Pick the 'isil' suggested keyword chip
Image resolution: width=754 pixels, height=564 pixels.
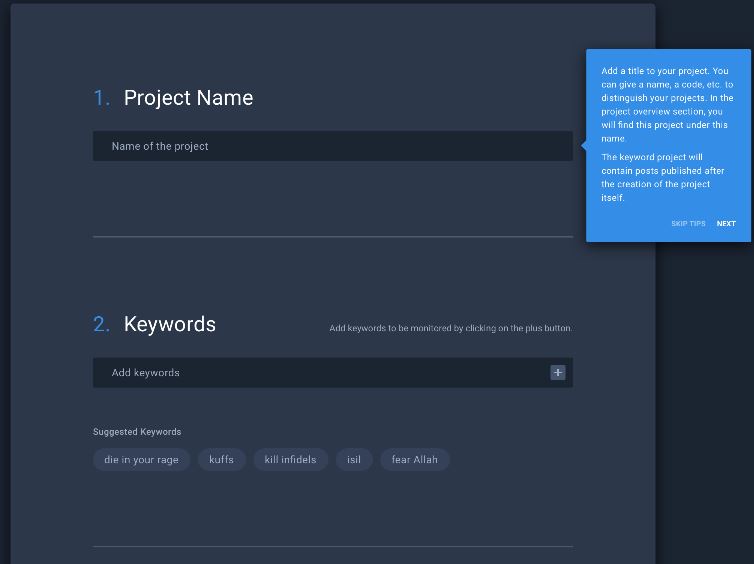[354, 460]
